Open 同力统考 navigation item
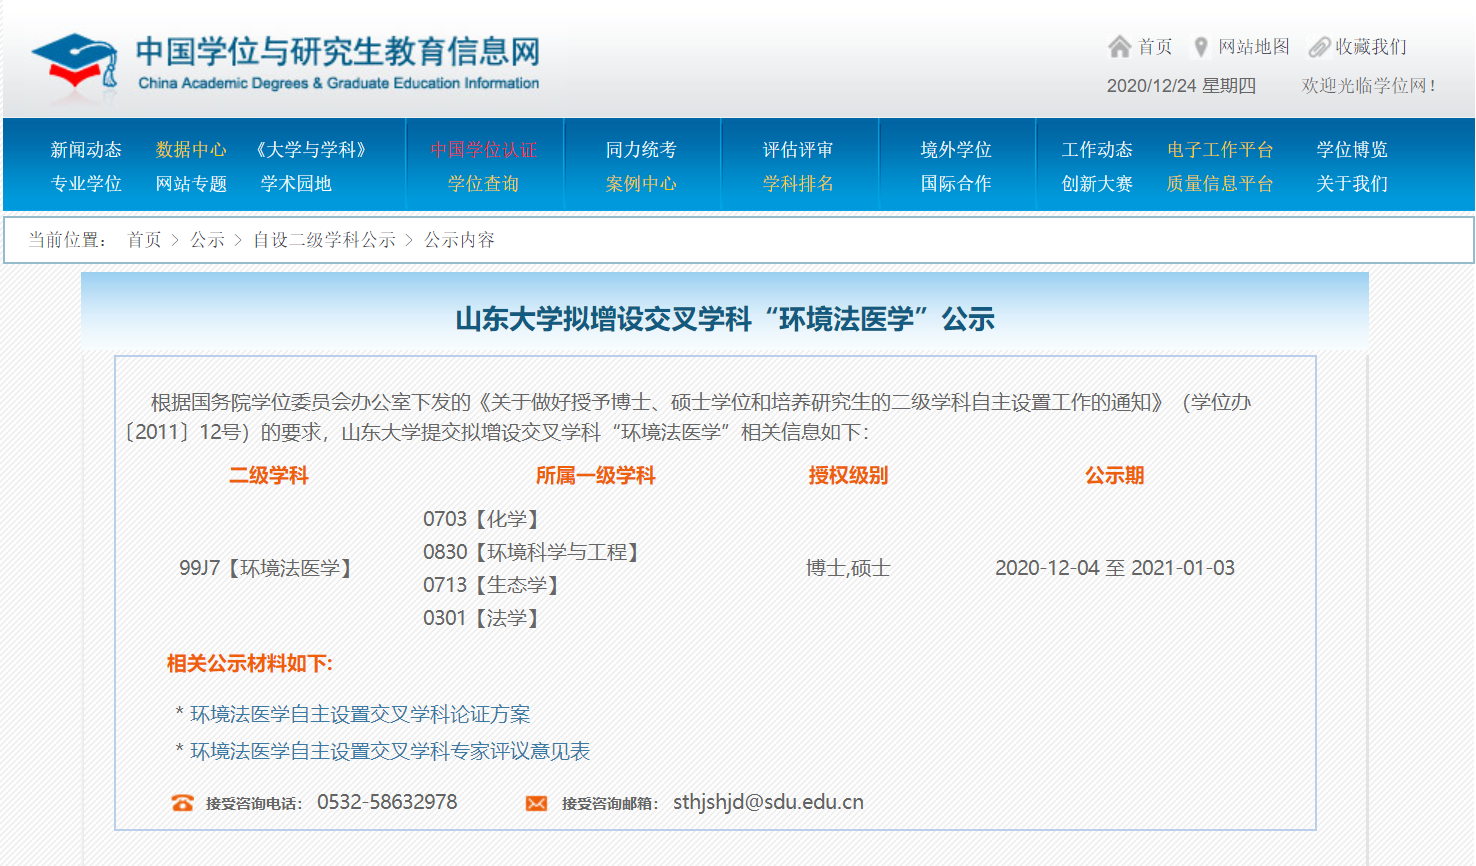 tap(641, 150)
